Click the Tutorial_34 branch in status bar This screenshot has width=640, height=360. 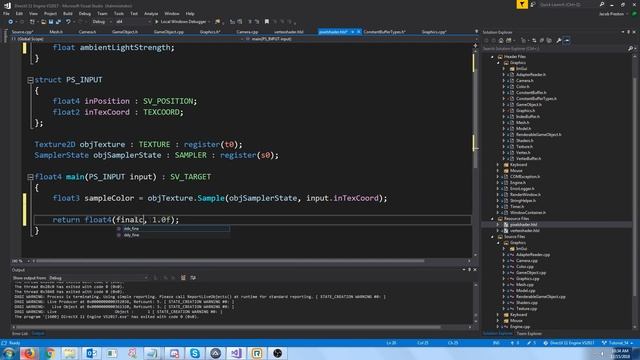617,343
